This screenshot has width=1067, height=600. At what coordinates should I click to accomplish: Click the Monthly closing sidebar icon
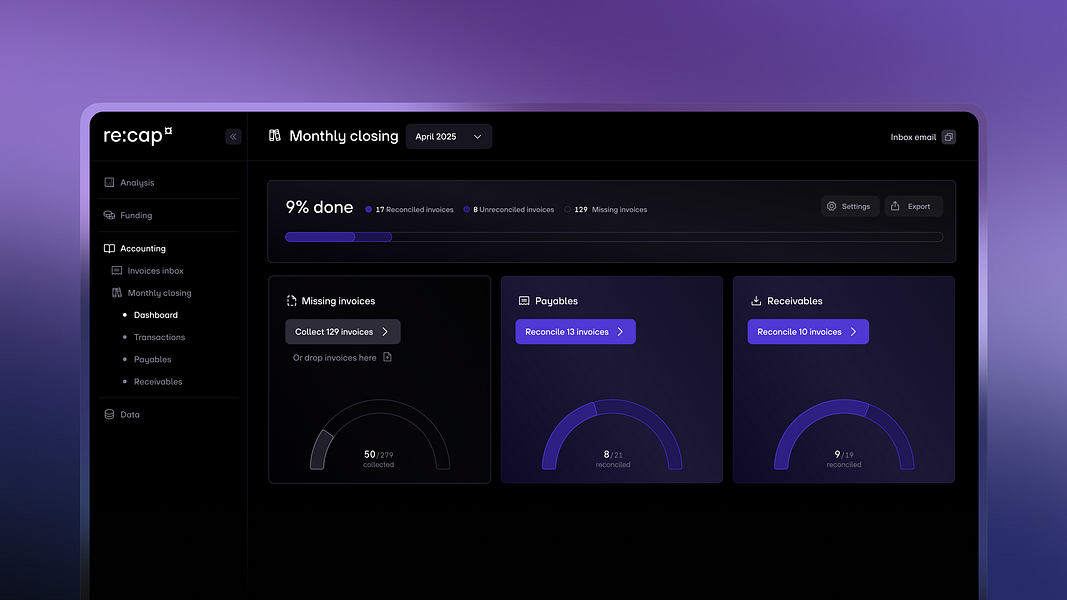(x=117, y=293)
